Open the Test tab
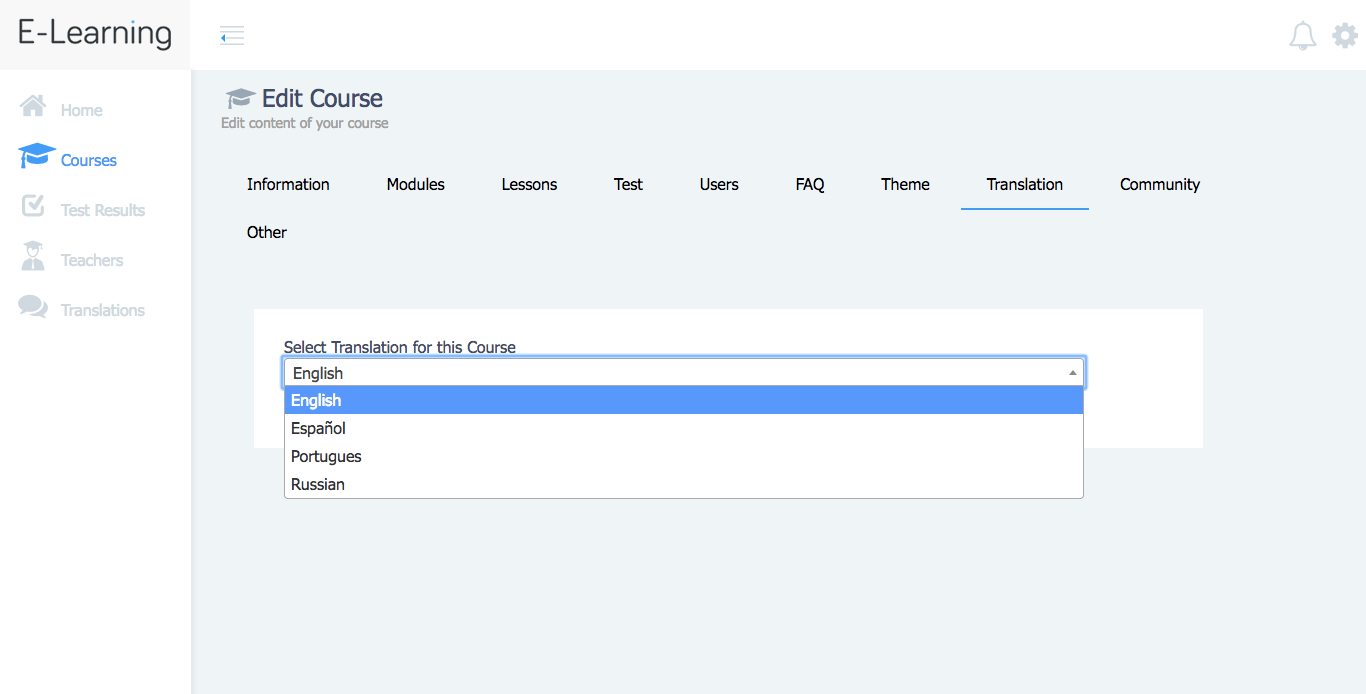Screen dimensions: 1366x694 (x=629, y=184)
